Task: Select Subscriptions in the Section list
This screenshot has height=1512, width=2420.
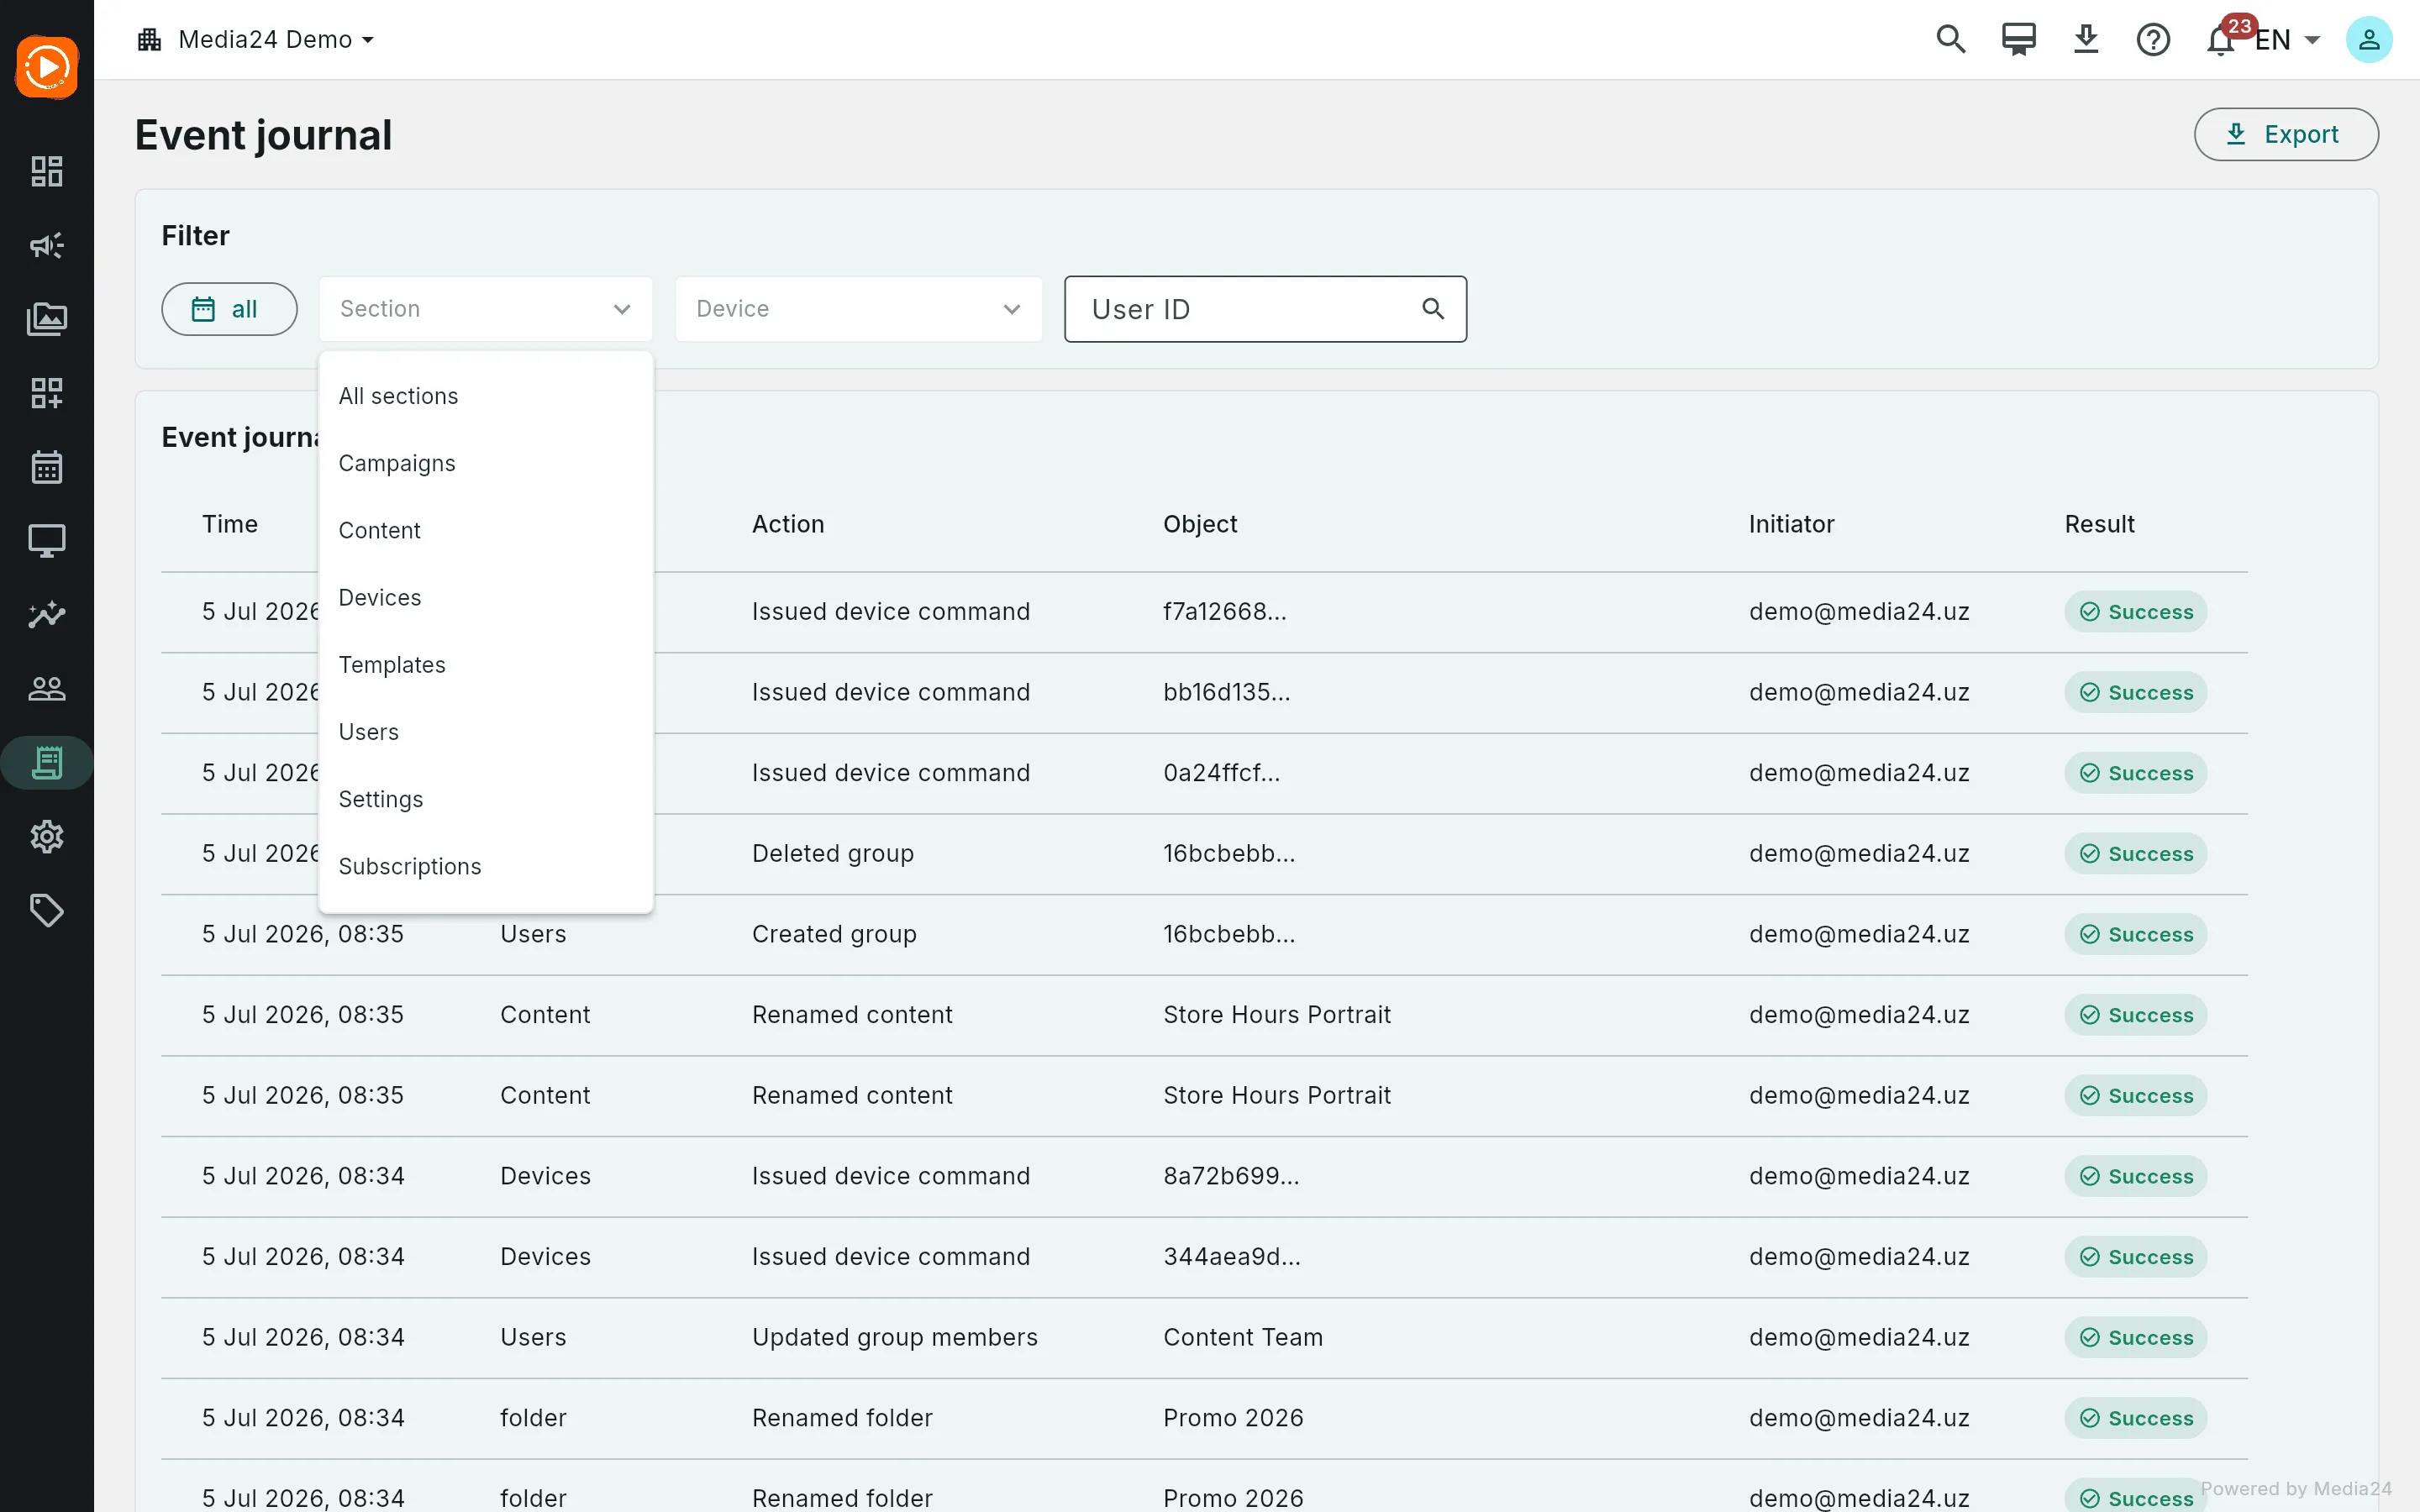Action: coord(486,866)
